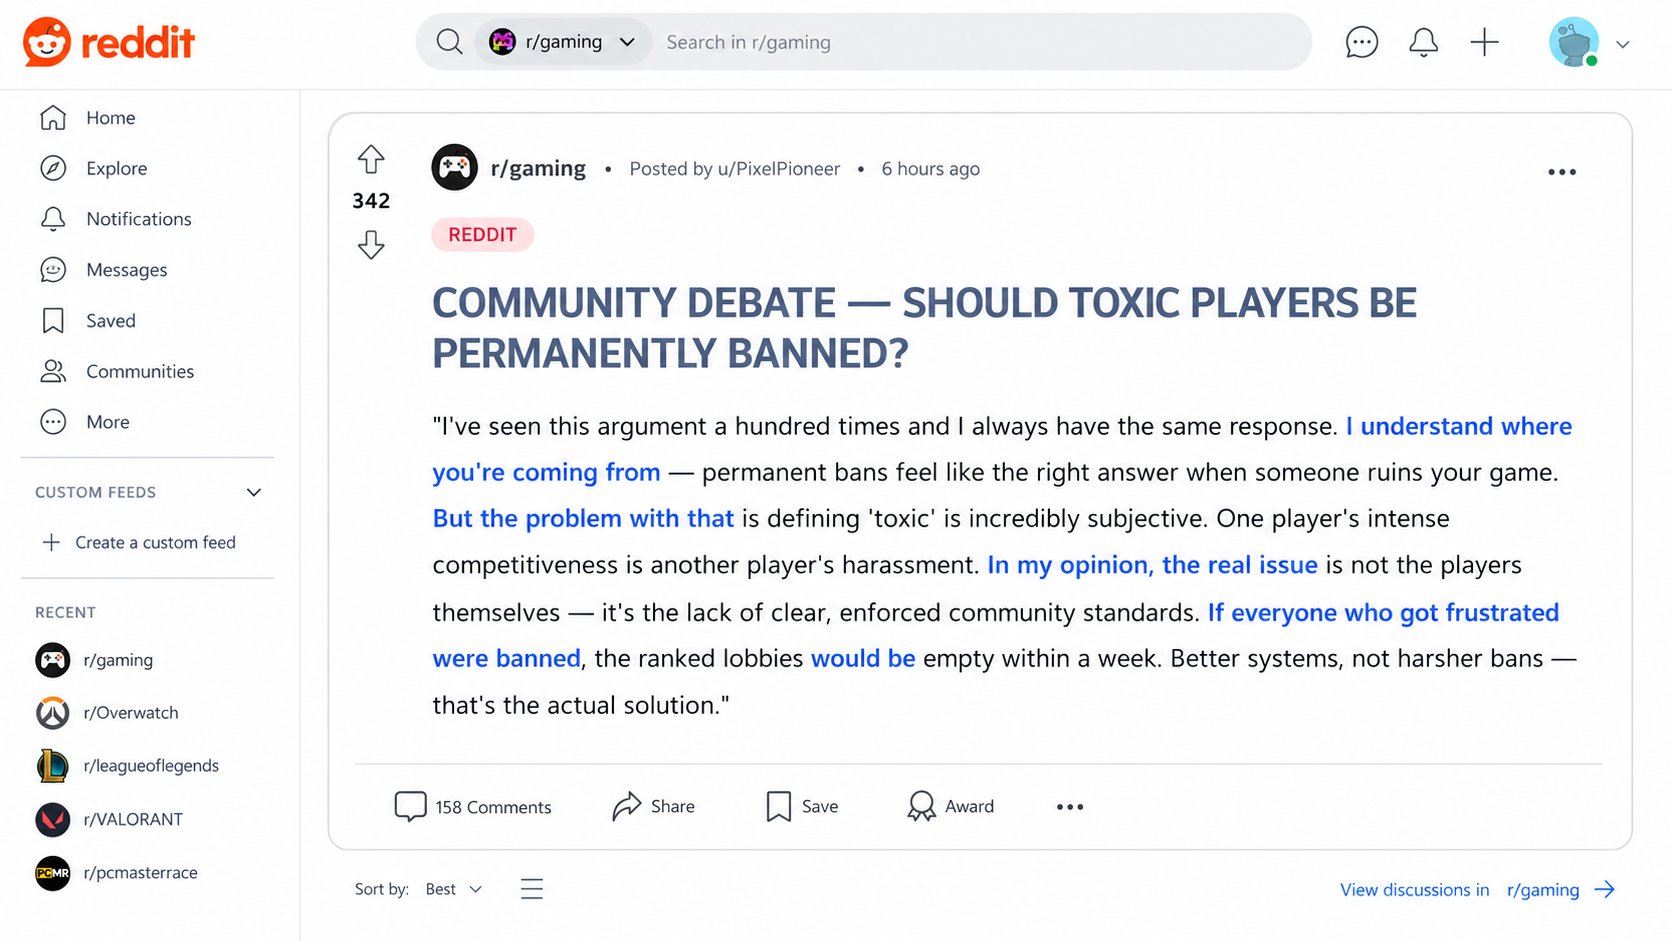
Task: Open the user avatar profile menu
Action: coord(1574,42)
